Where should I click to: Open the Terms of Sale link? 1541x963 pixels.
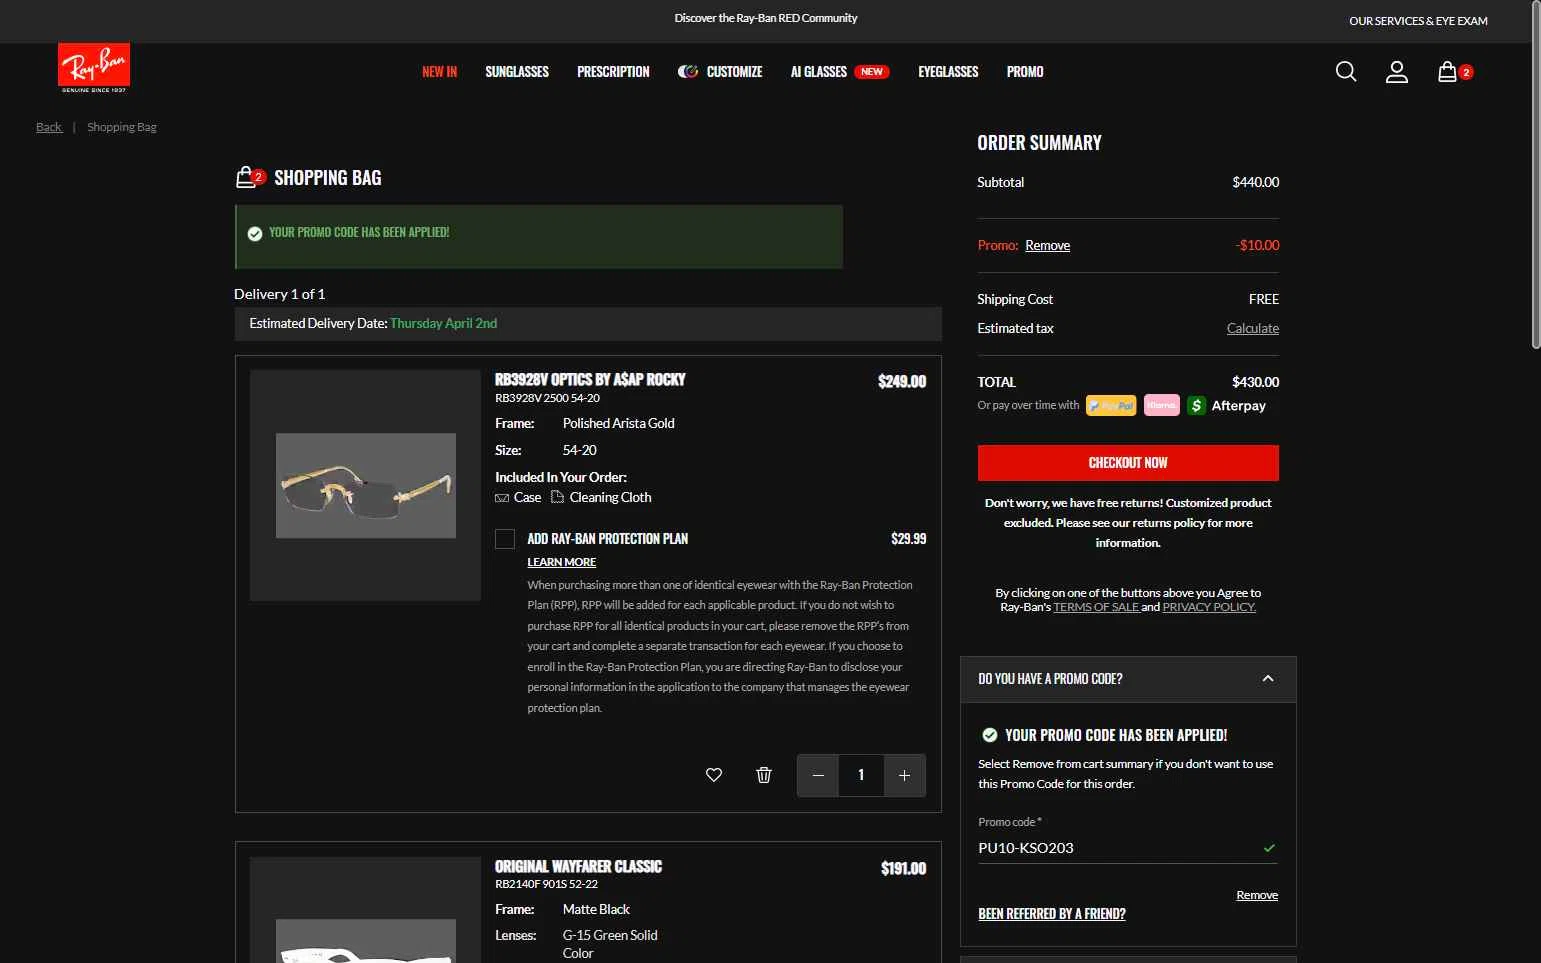click(x=1096, y=607)
